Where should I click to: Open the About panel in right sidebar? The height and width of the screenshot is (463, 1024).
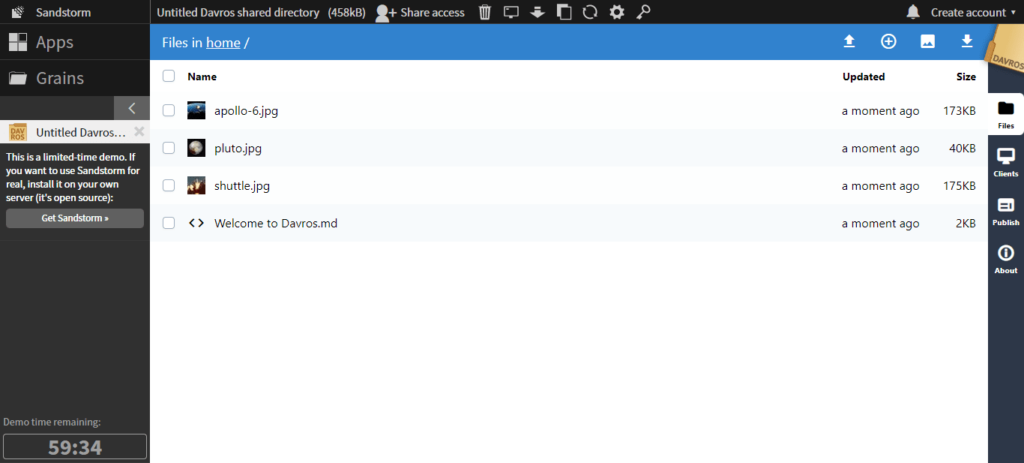pyautogui.click(x=1006, y=260)
